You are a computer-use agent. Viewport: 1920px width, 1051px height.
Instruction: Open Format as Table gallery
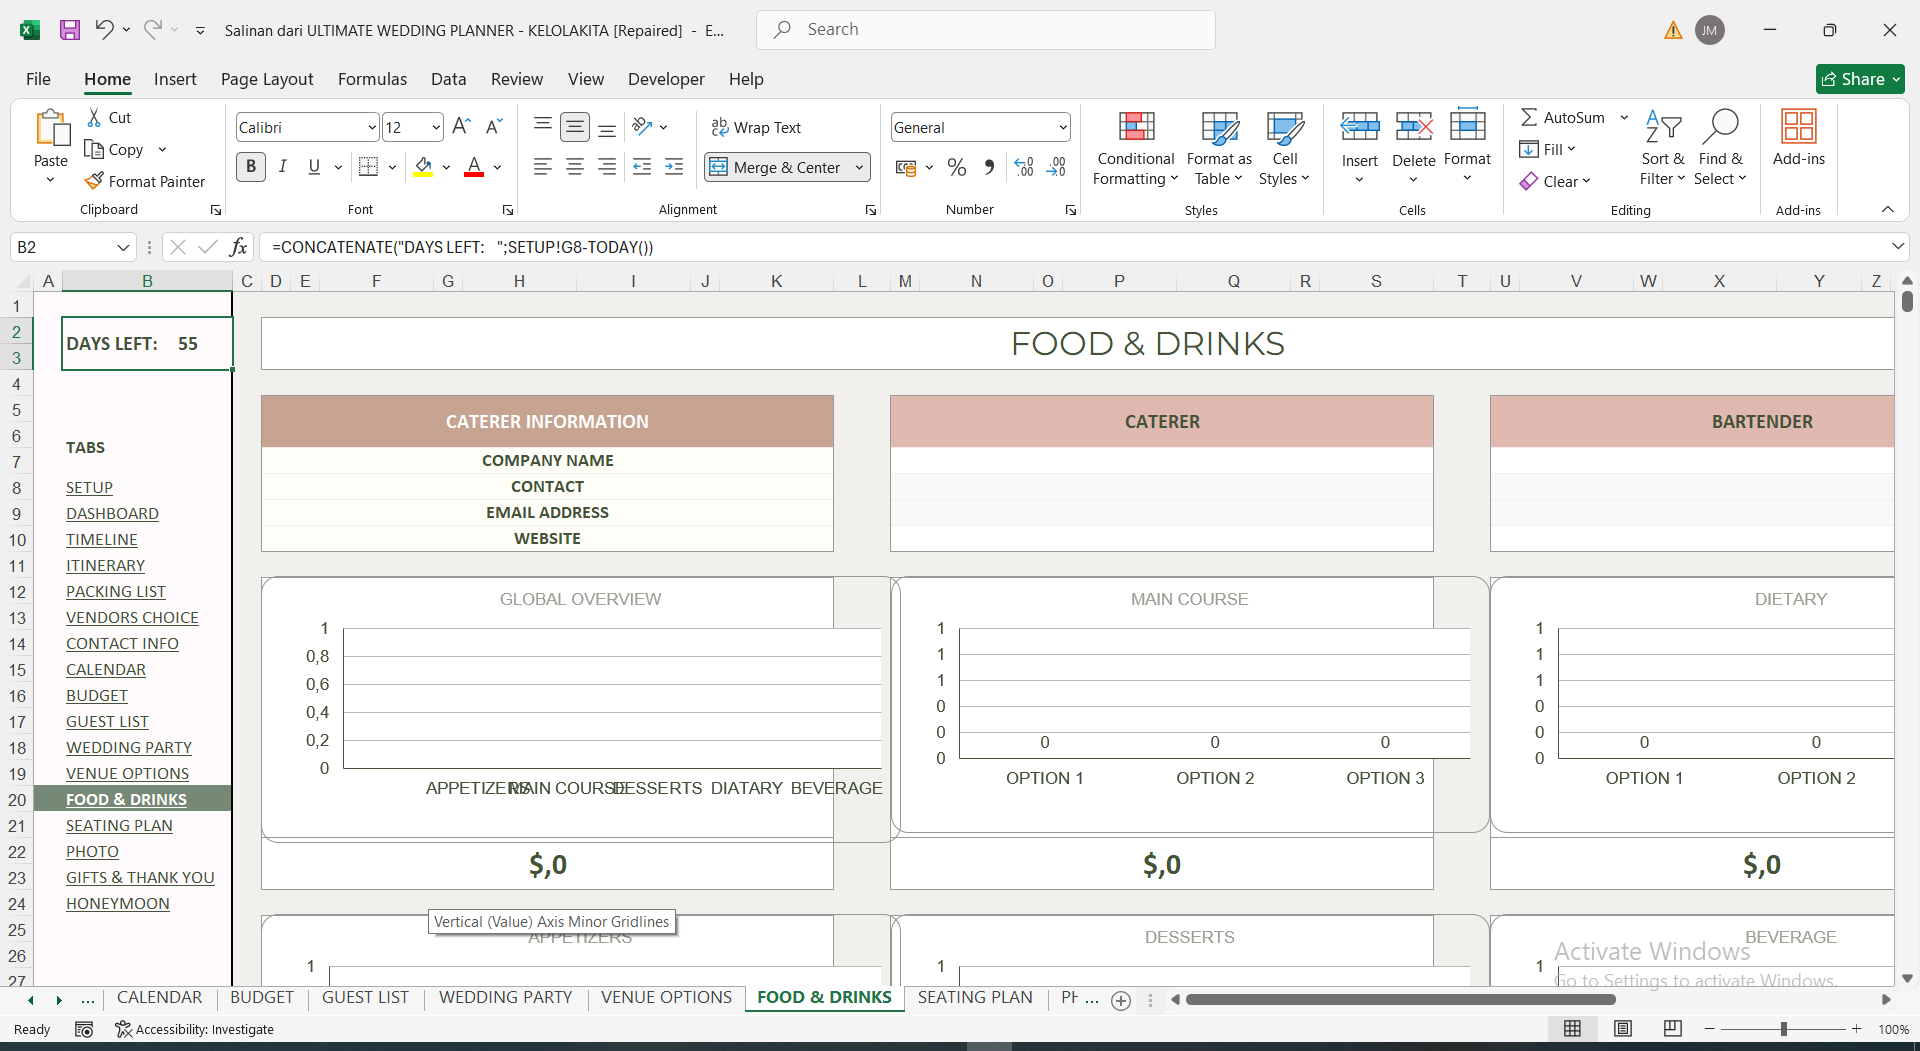1219,148
